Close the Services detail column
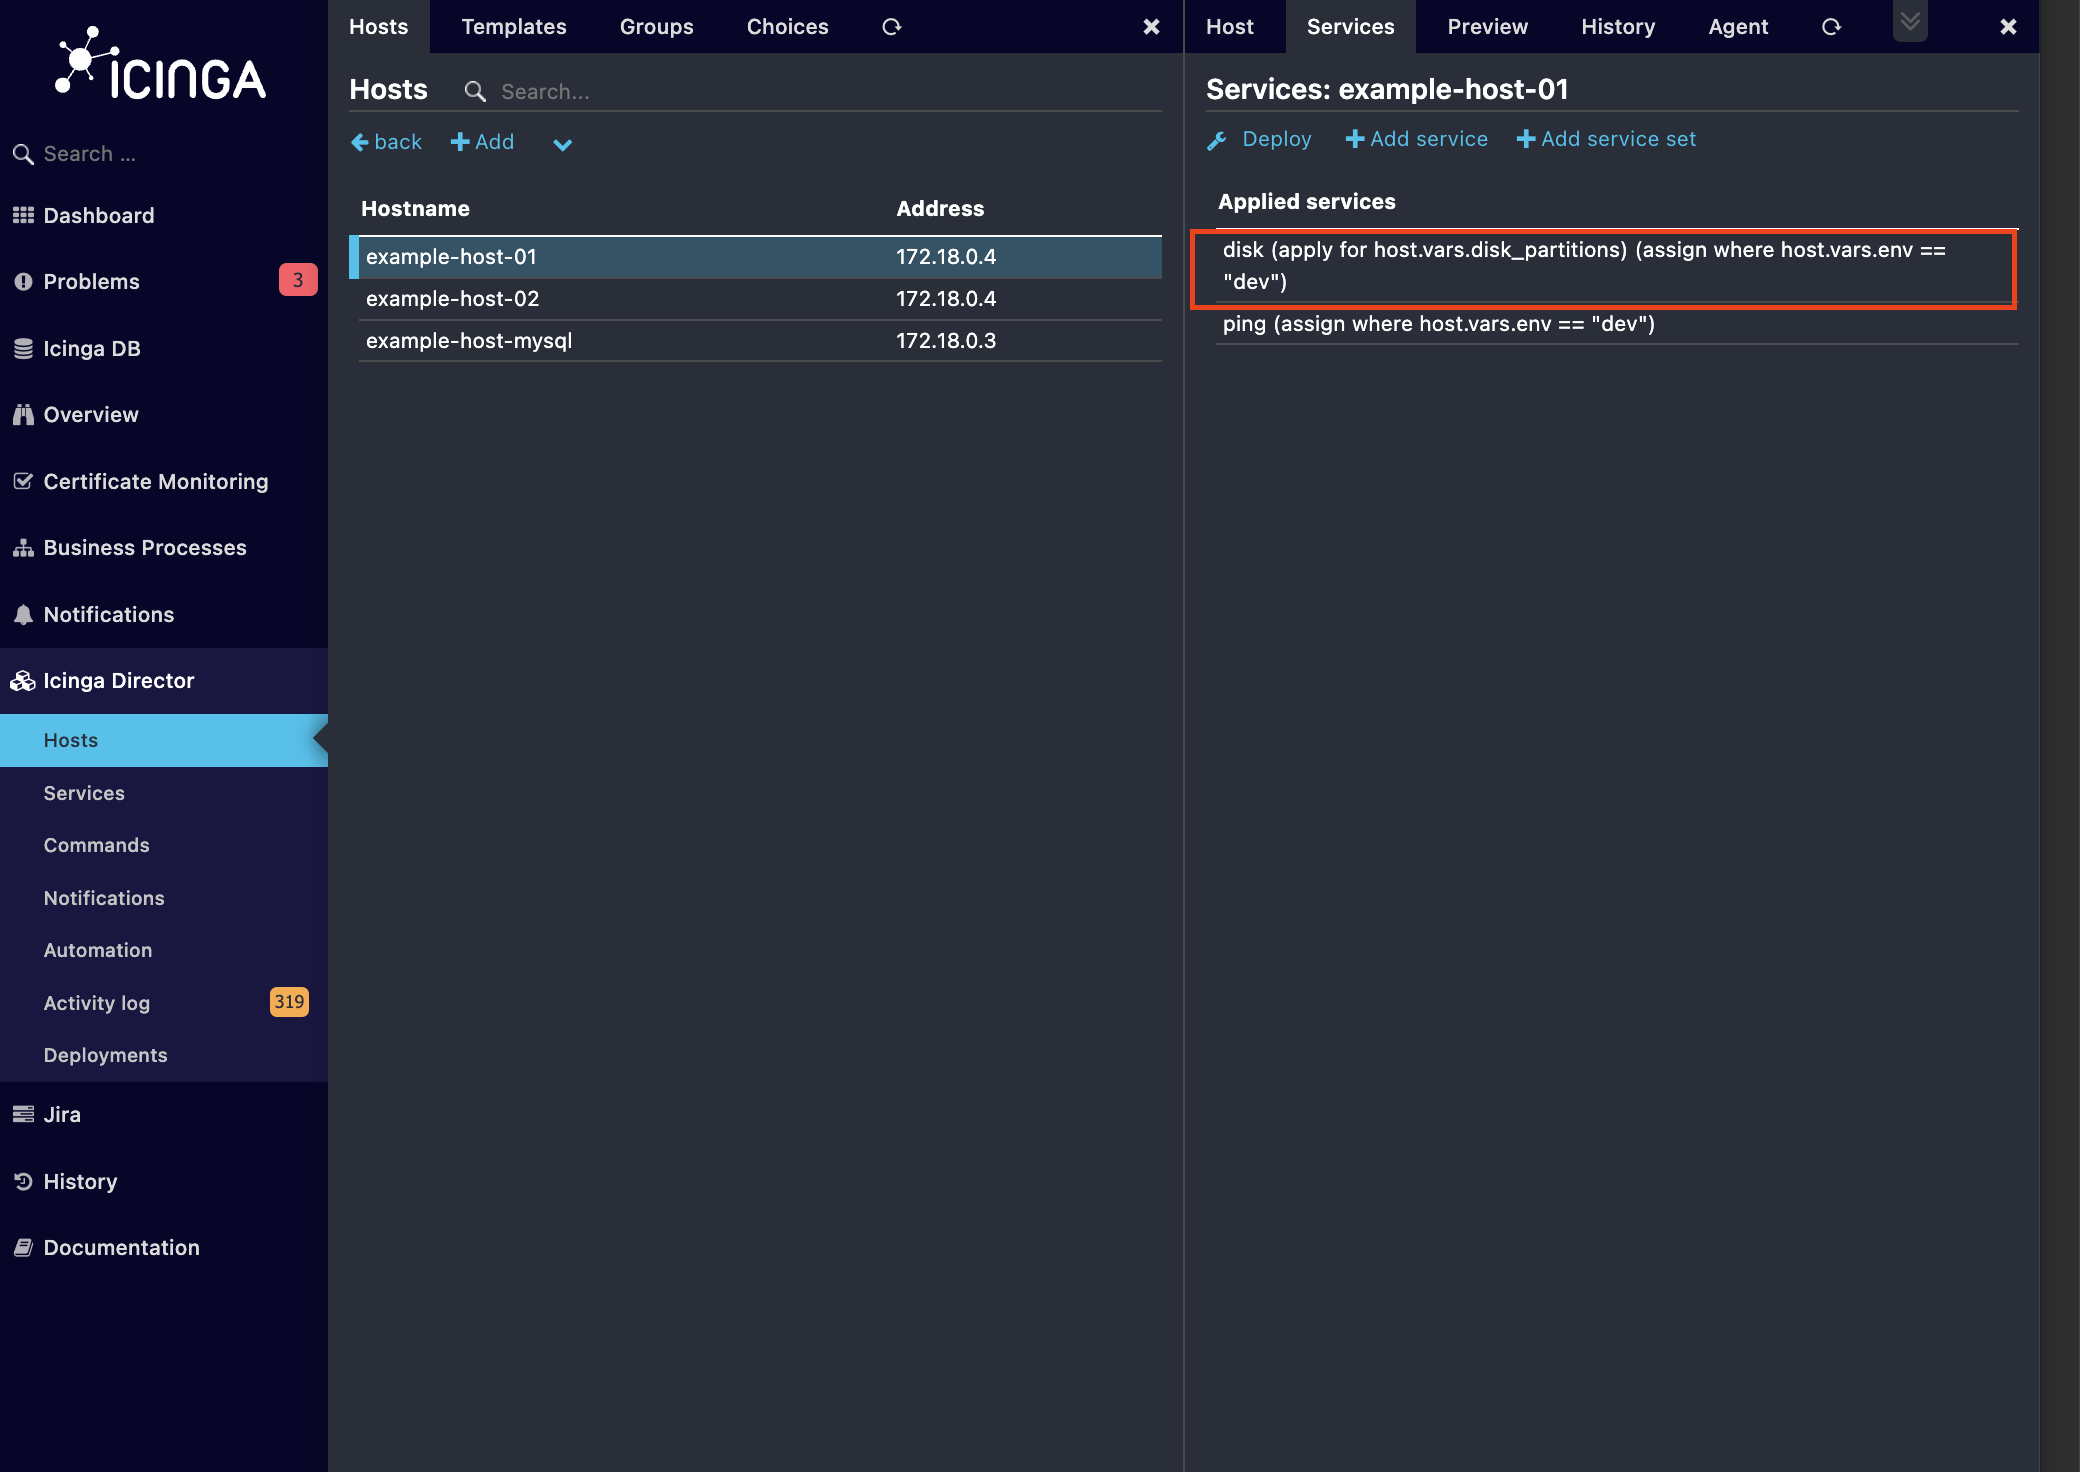 click(x=2008, y=27)
